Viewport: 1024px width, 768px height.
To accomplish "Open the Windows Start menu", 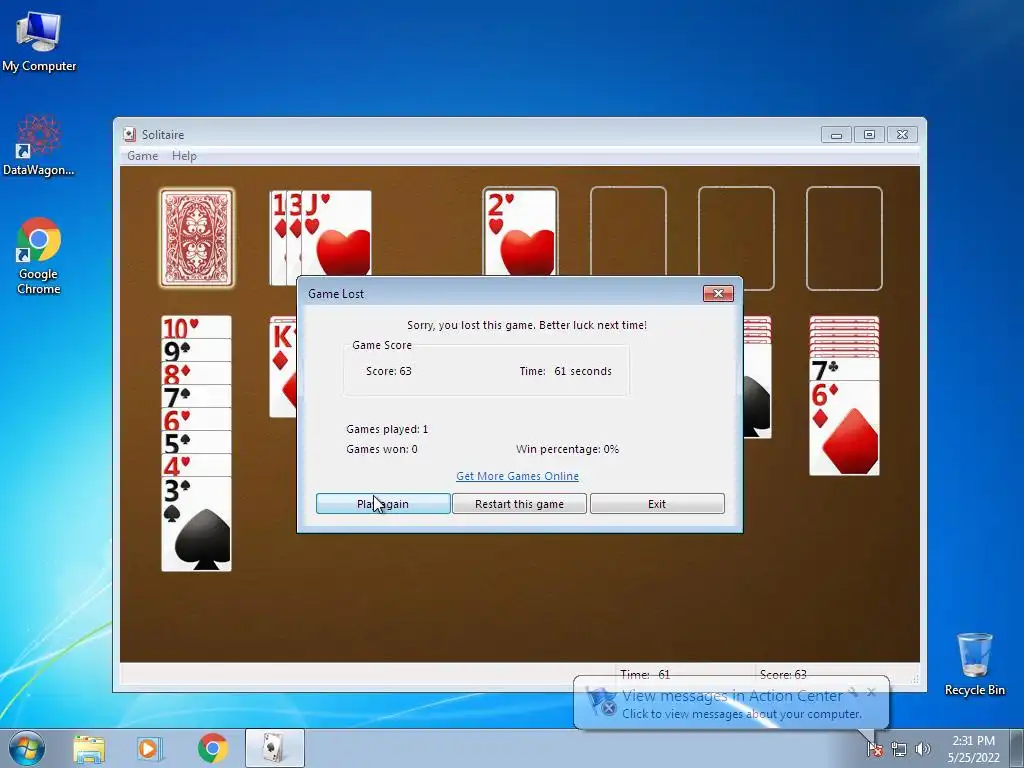I will 26,748.
